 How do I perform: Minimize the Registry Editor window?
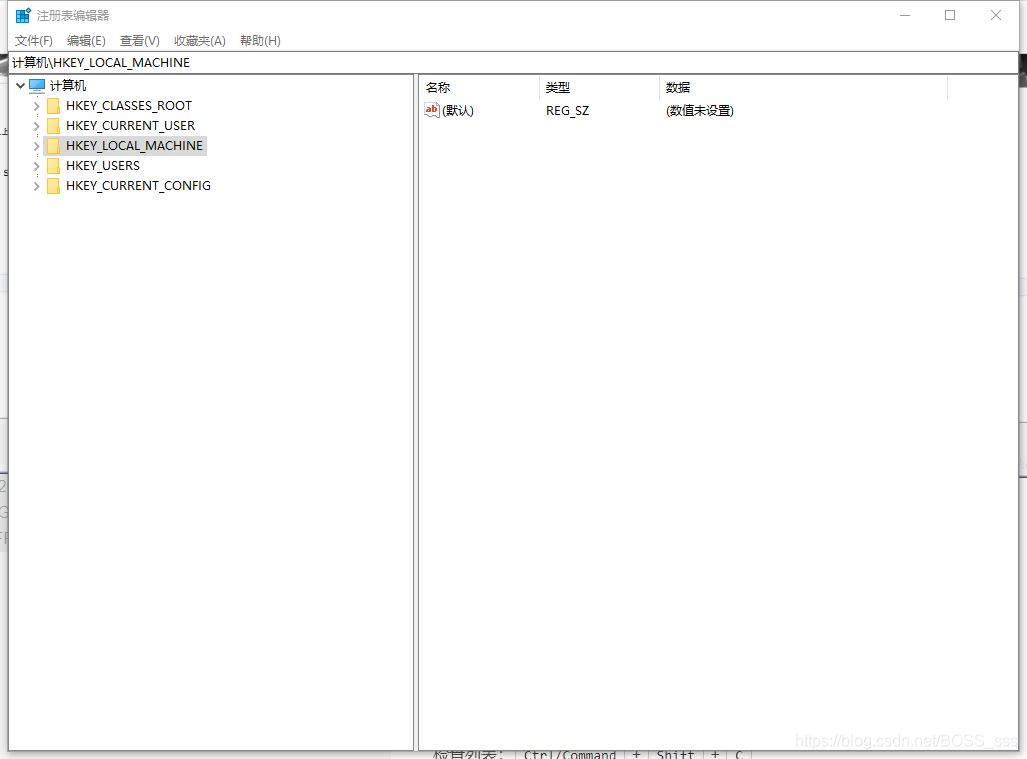(905, 15)
